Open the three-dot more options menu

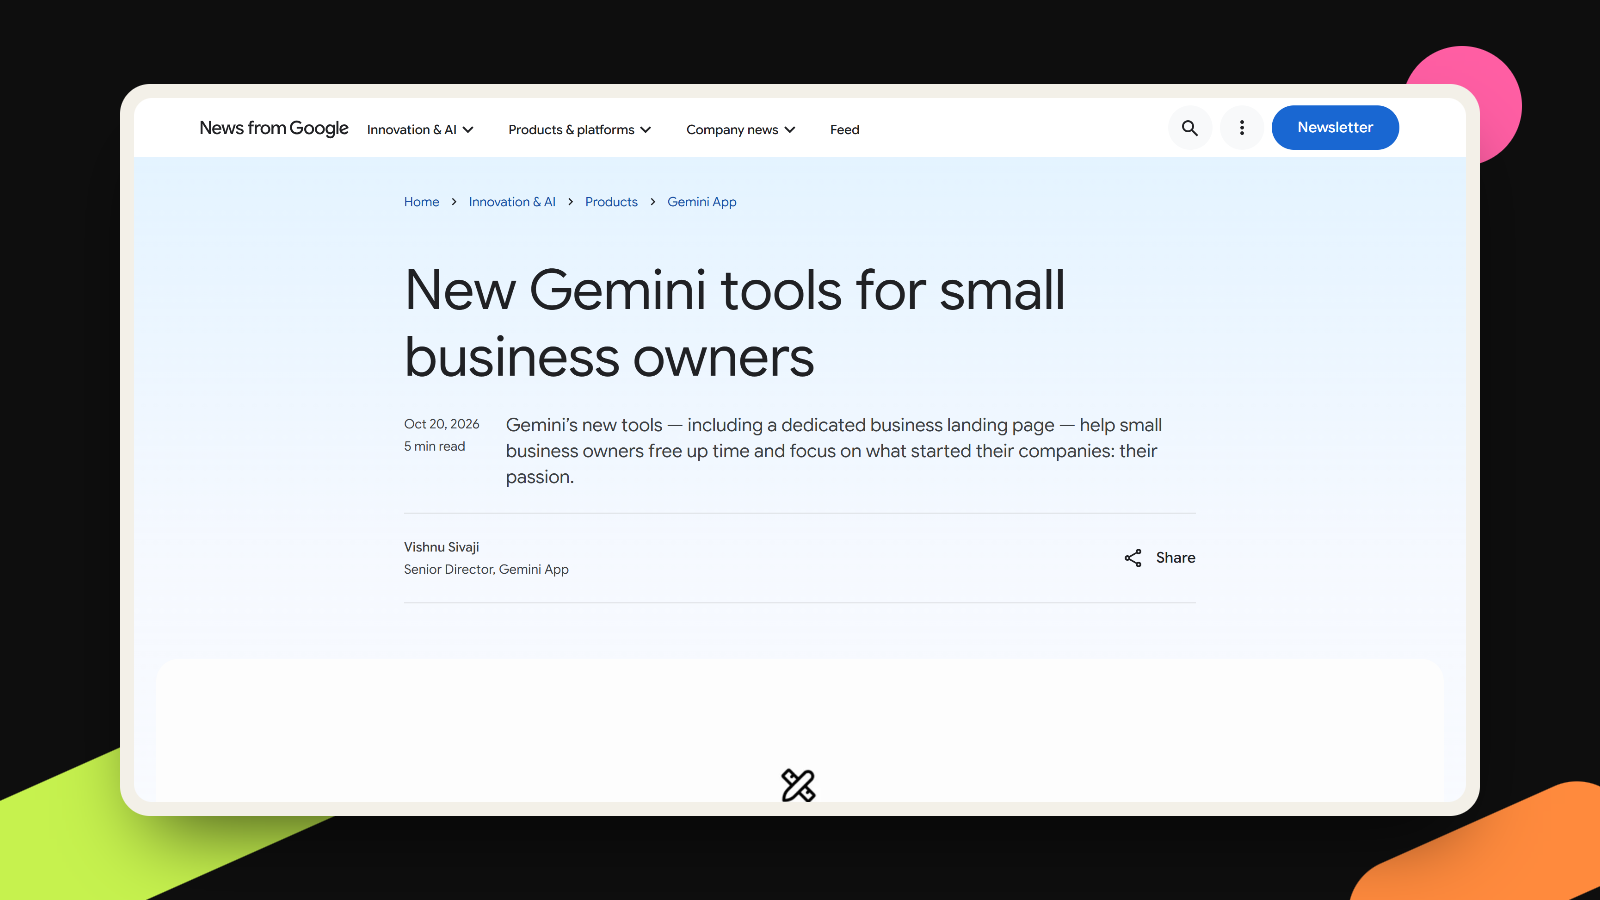(x=1242, y=128)
